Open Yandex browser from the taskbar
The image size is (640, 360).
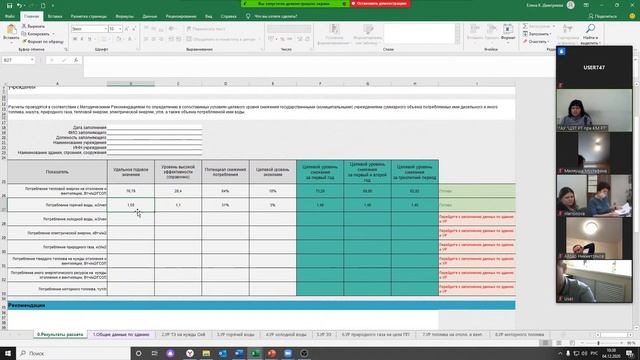pyautogui.click(x=190, y=353)
